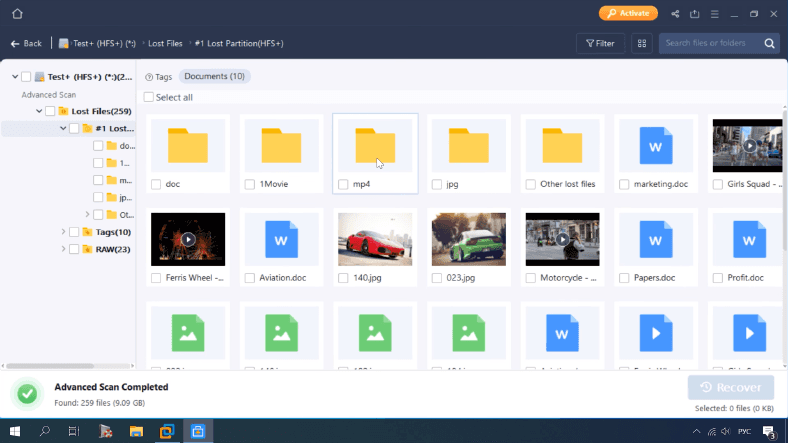
Task: Expand the Tags(10) tree node
Action: 63,232
